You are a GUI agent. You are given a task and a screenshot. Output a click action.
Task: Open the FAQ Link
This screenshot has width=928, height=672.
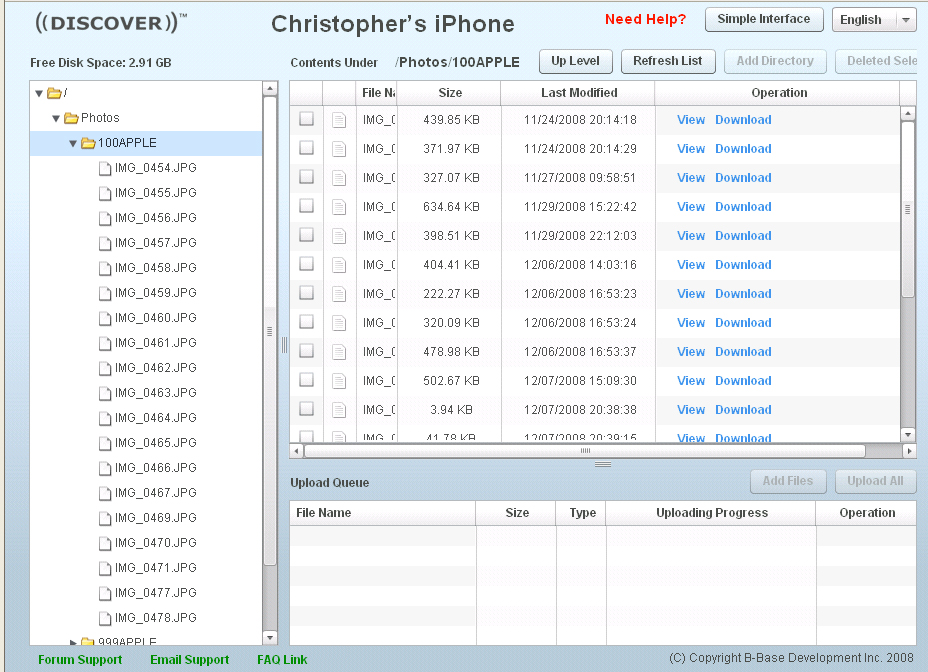[282, 660]
